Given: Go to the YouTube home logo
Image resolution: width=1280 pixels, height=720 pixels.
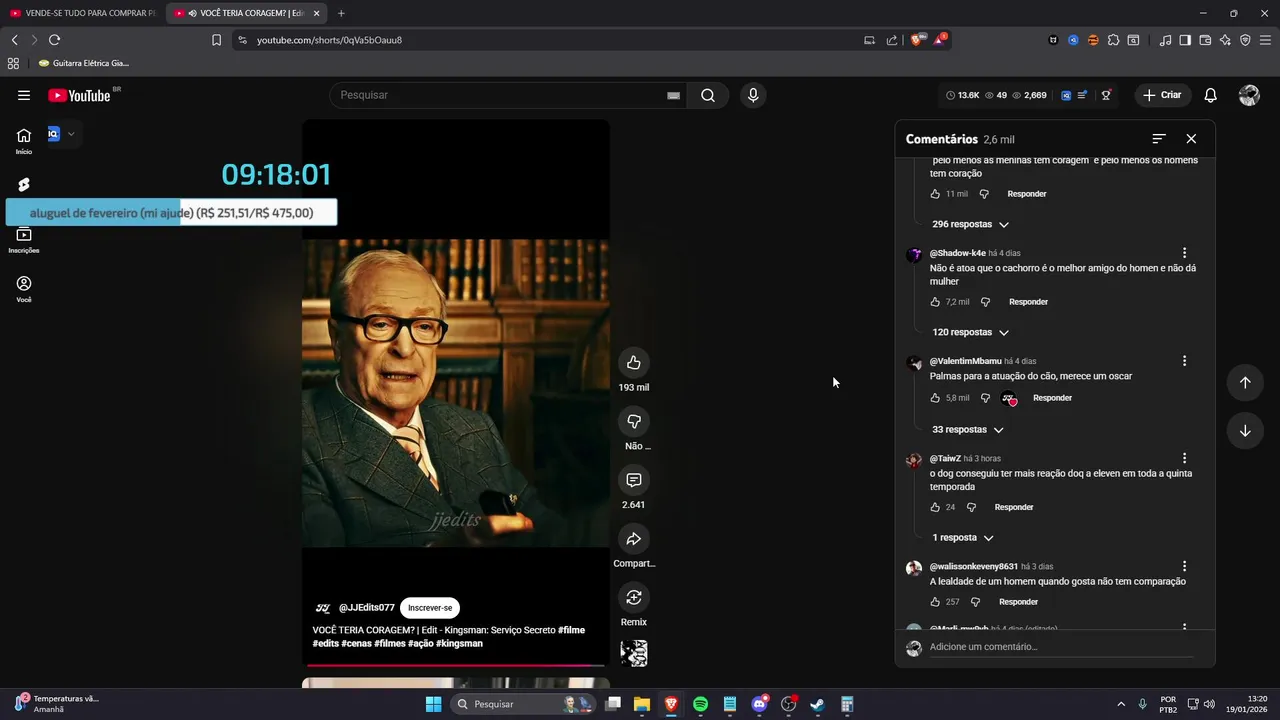Looking at the screenshot, I should [79, 95].
